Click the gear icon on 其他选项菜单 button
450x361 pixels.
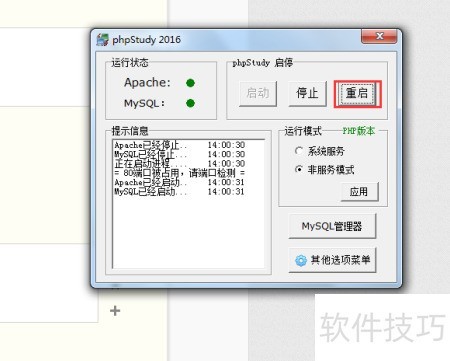[301, 260]
